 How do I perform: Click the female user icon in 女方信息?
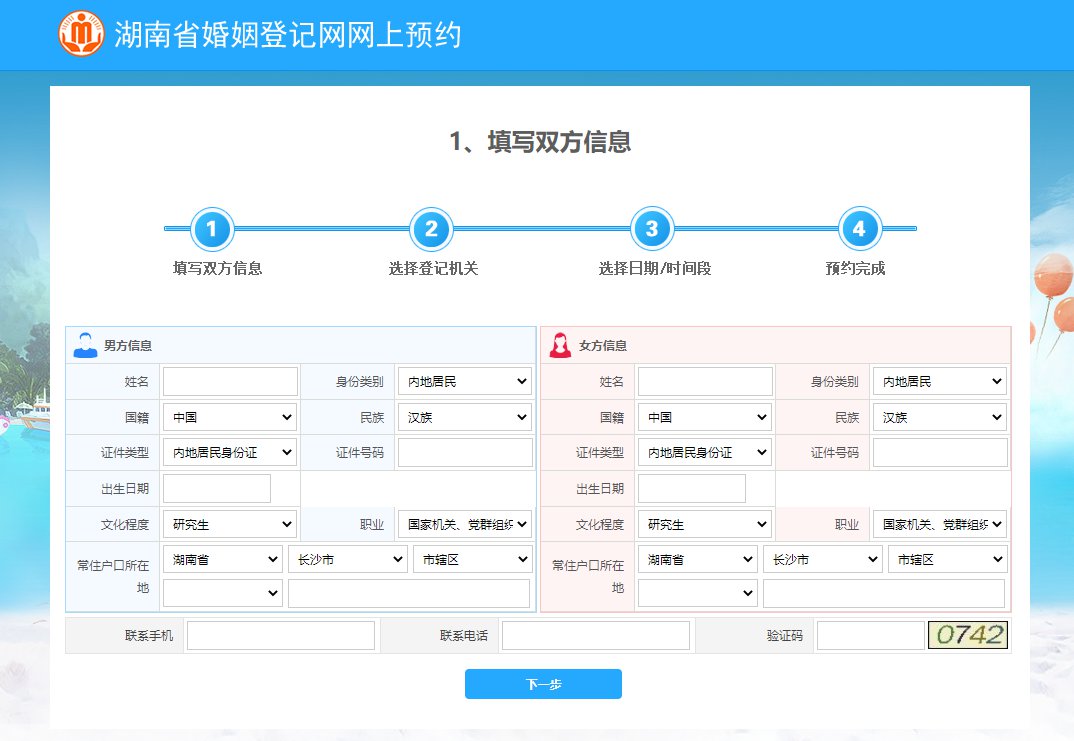click(x=560, y=345)
